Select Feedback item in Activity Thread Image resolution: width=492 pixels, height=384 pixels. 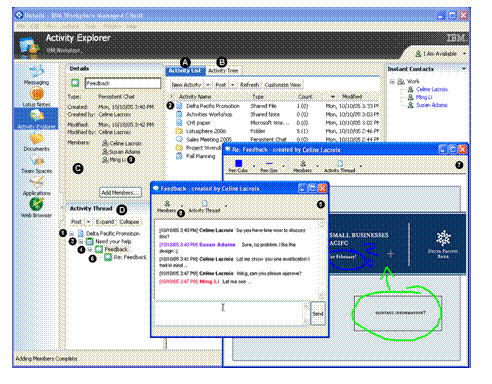(x=116, y=249)
